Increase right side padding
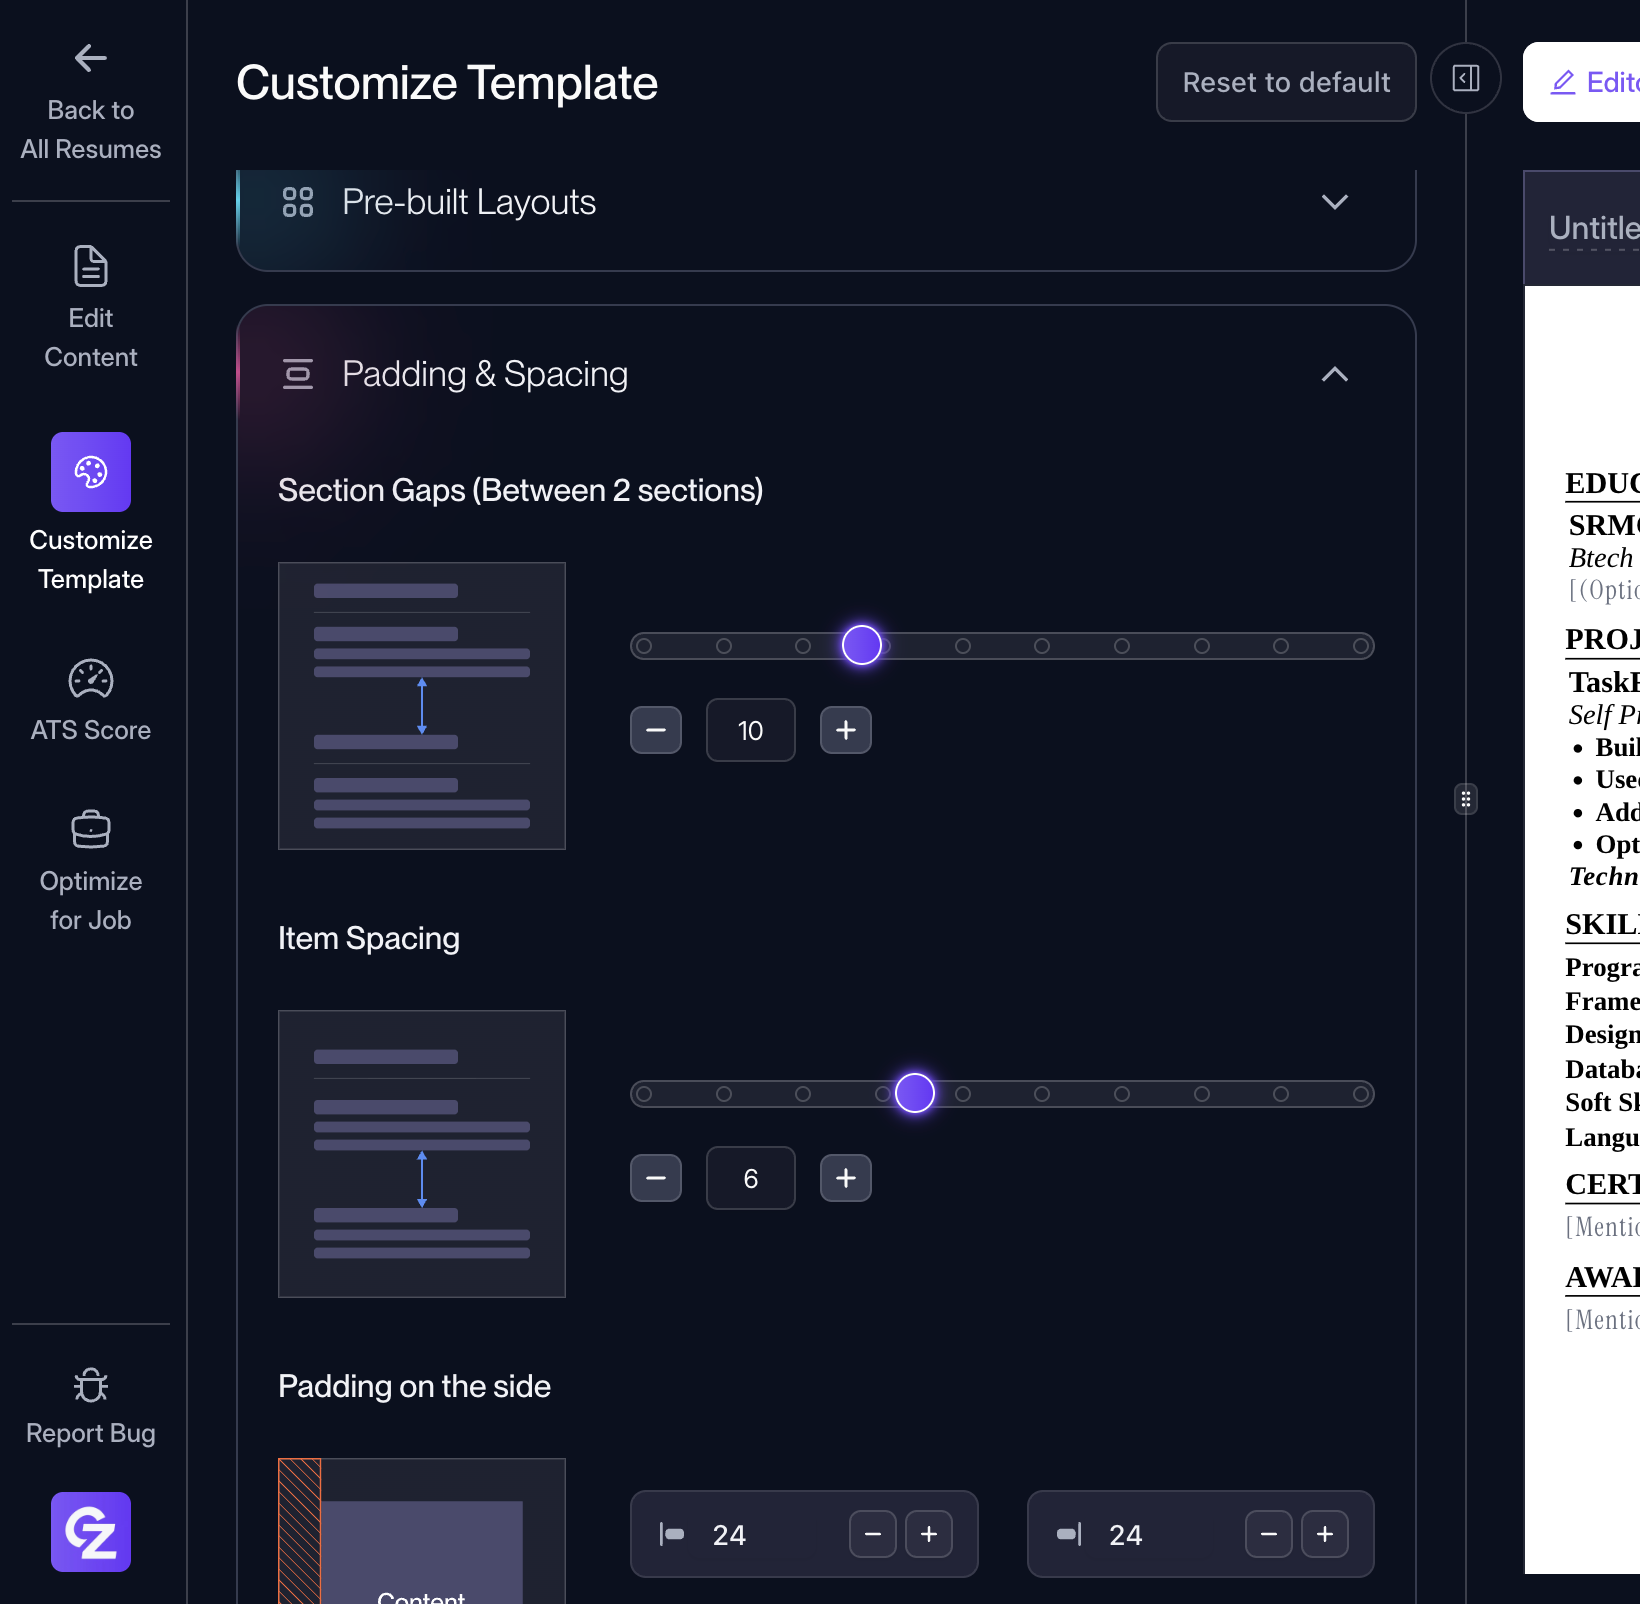 1325,1534
